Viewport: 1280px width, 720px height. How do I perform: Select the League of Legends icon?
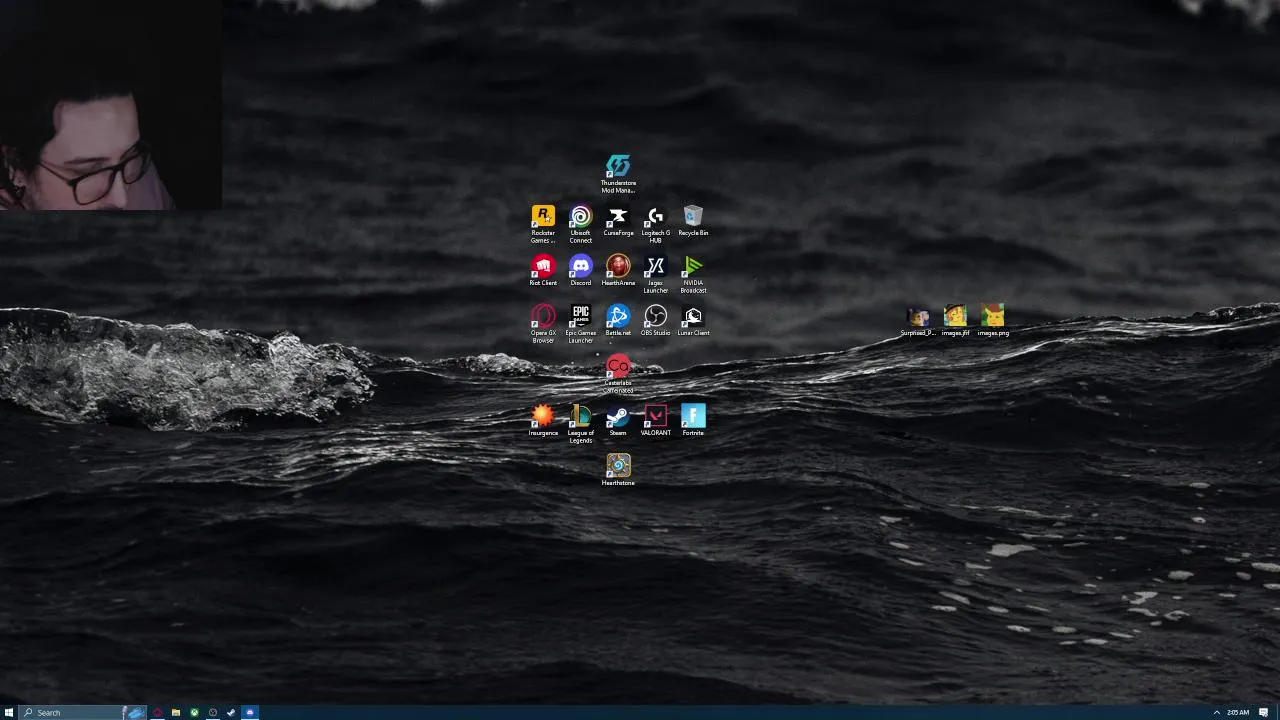coord(581,424)
